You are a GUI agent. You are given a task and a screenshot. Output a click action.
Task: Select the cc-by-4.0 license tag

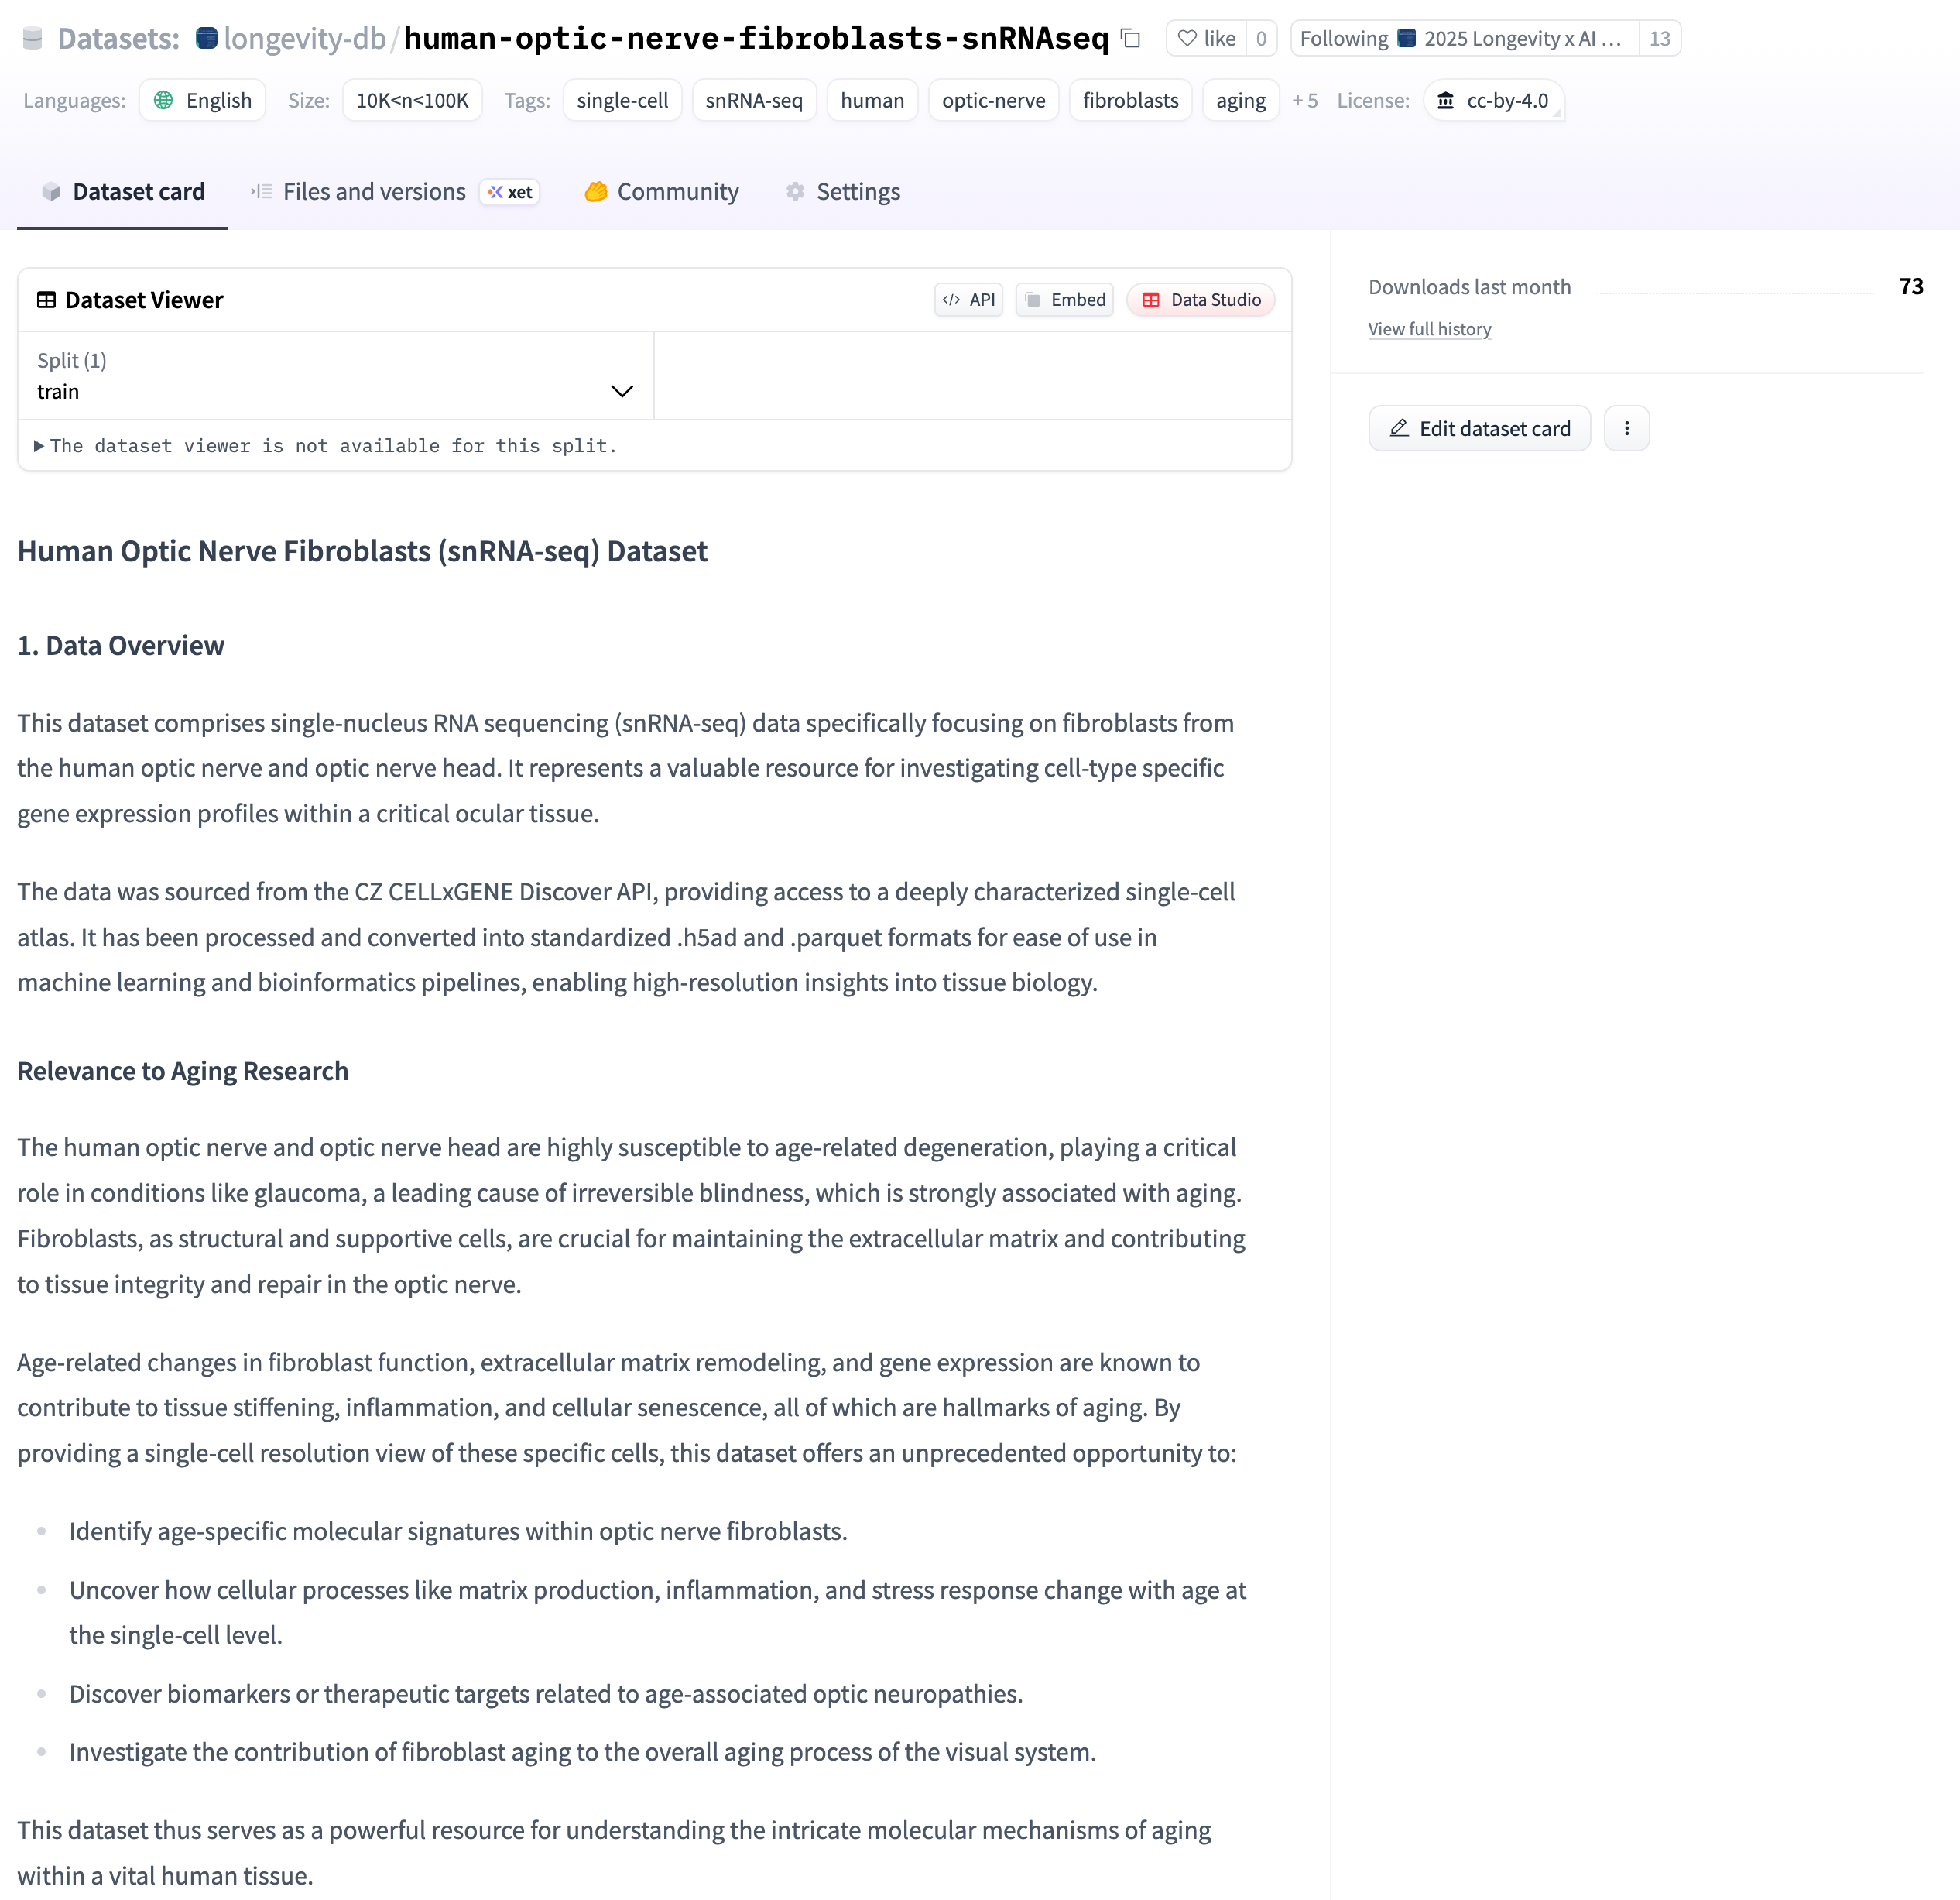1494,101
